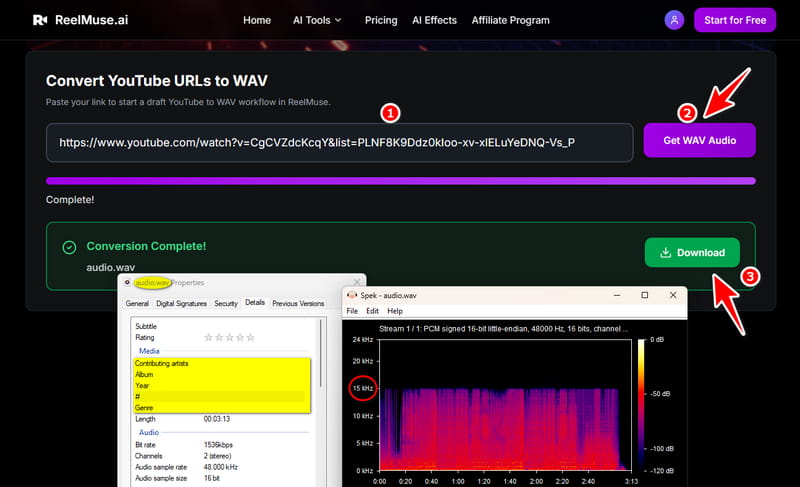
Task: Go to the Home page
Action: coord(257,20)
